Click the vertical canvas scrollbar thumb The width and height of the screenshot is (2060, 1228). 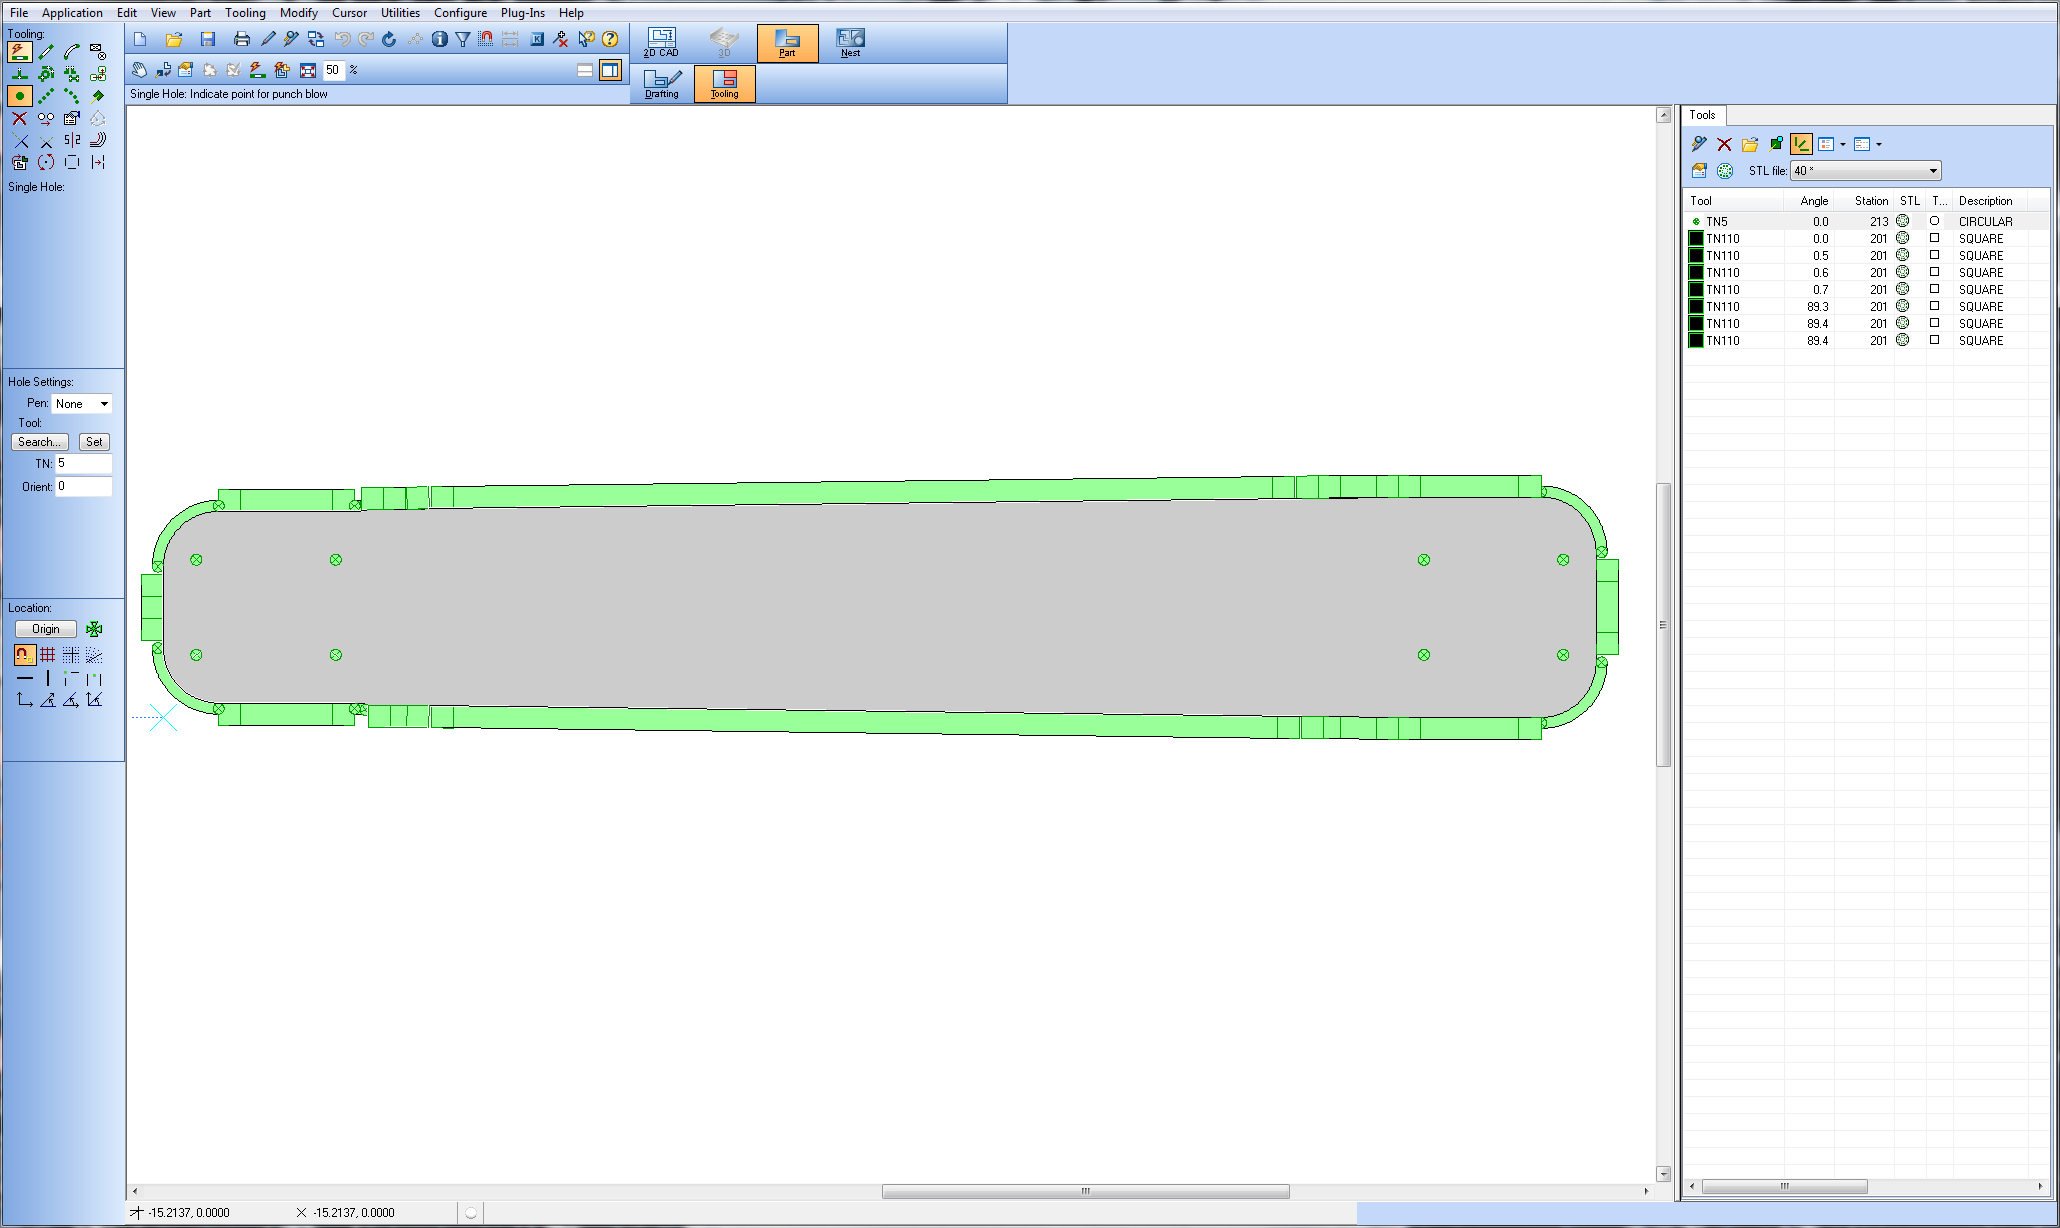click(x=1664, y=625)
